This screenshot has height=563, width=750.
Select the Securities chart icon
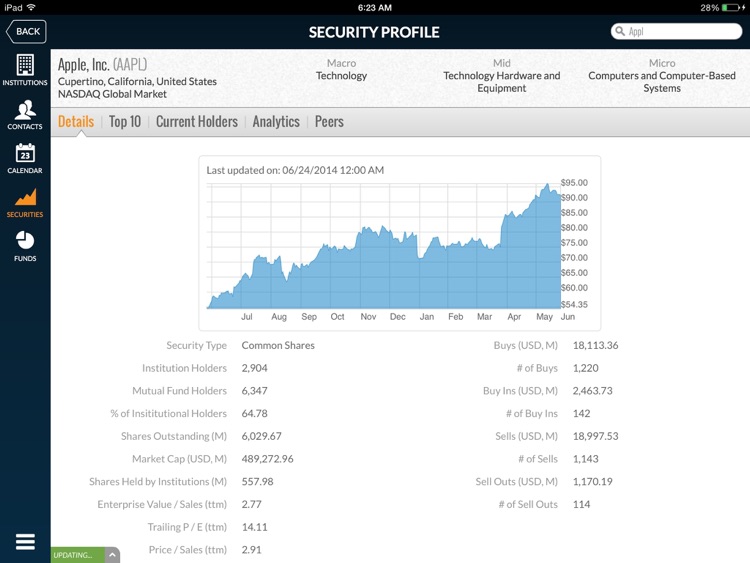[25, 202]
